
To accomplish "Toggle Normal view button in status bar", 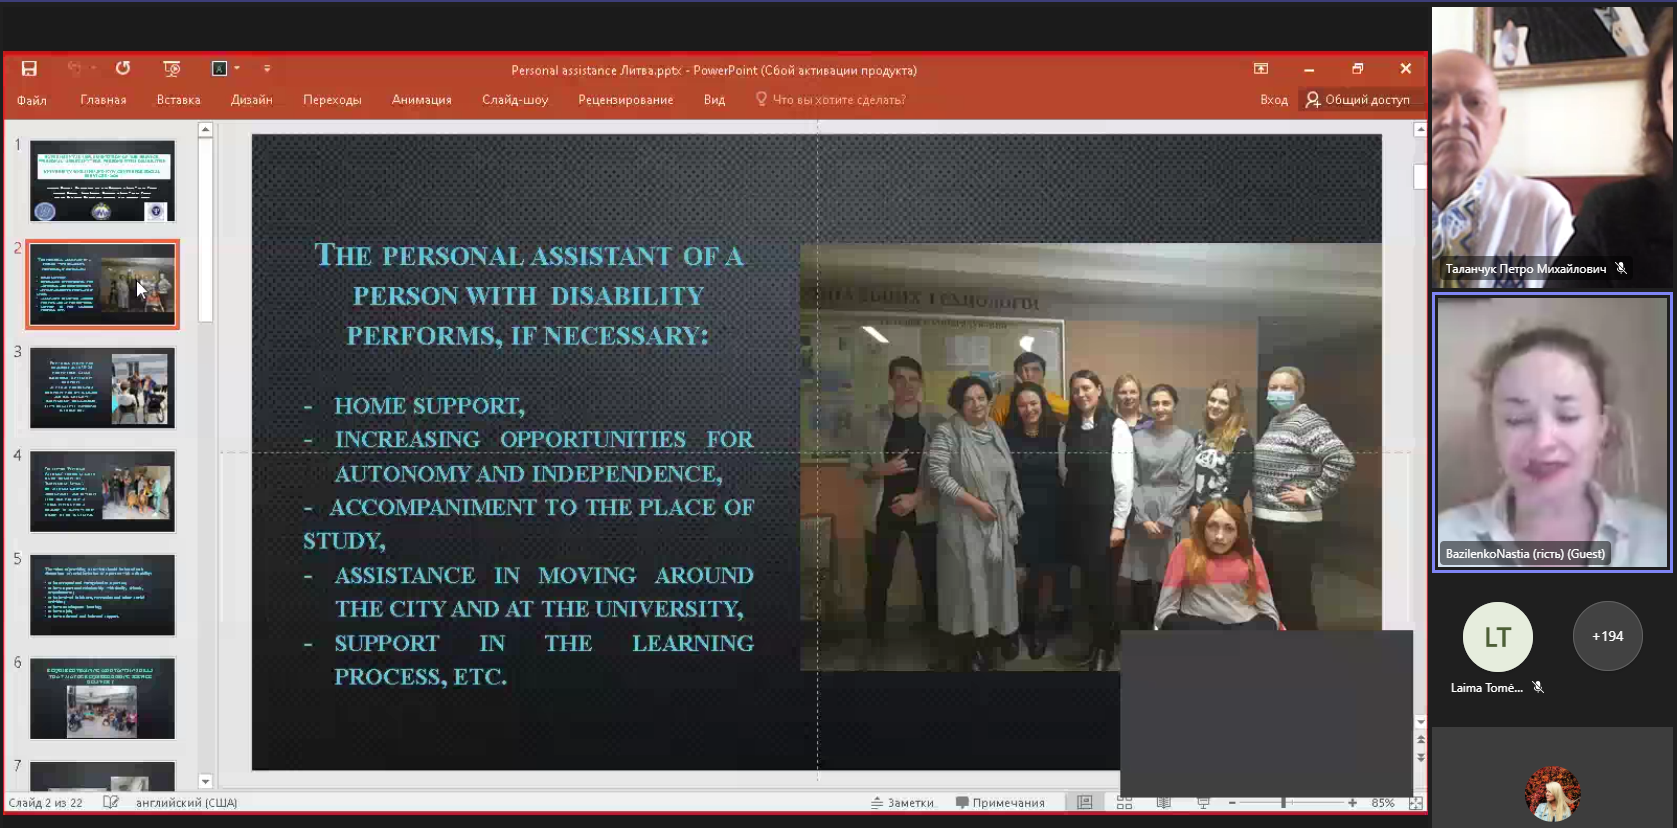I will [1085, 803].
